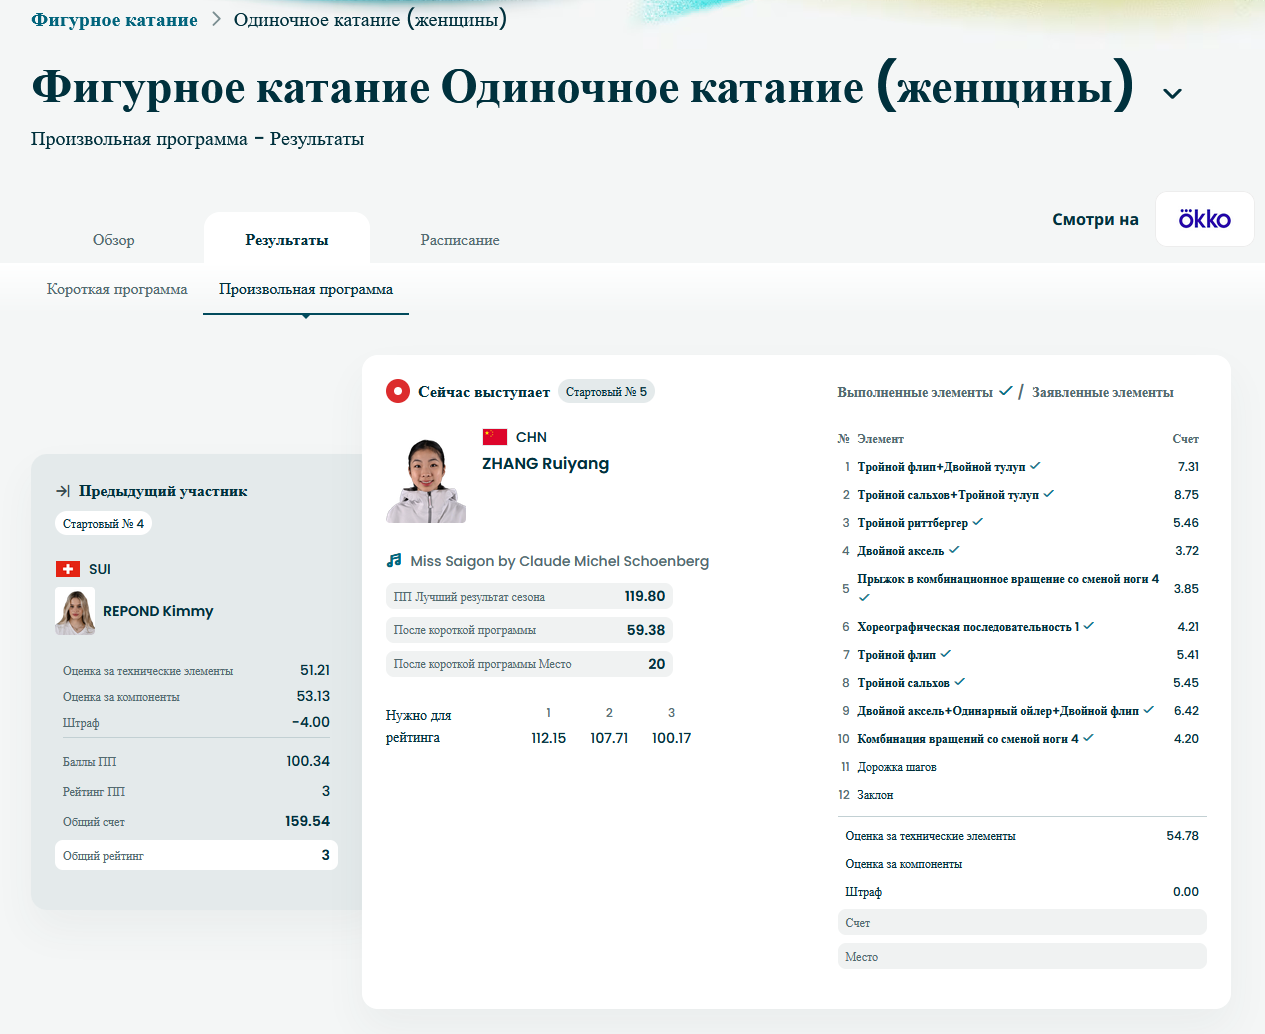Viewport: 1265px width, 1034px height.
Task: Click season best score 119.80
Action: [x=645, y=596]
